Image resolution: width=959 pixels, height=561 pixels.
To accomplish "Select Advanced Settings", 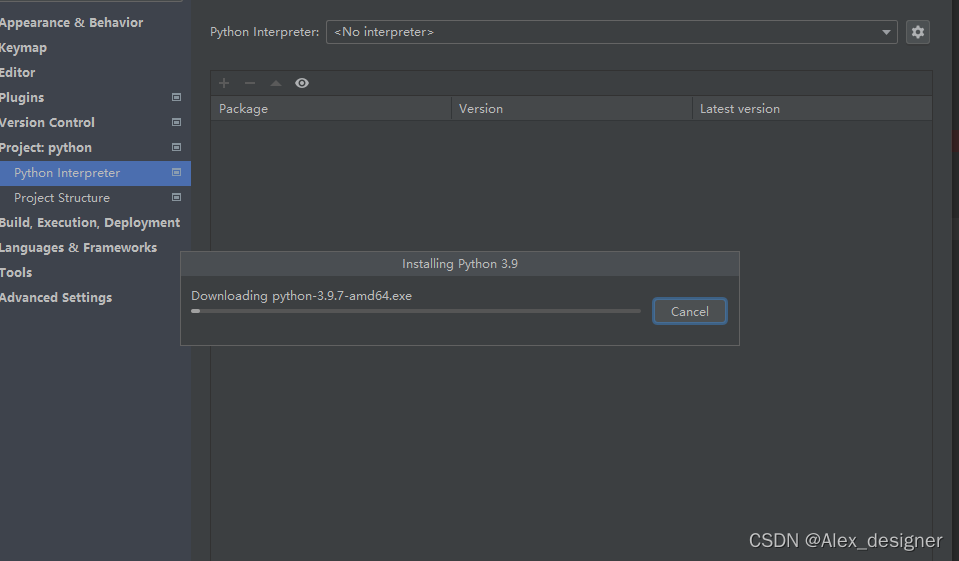I will 56,298.
